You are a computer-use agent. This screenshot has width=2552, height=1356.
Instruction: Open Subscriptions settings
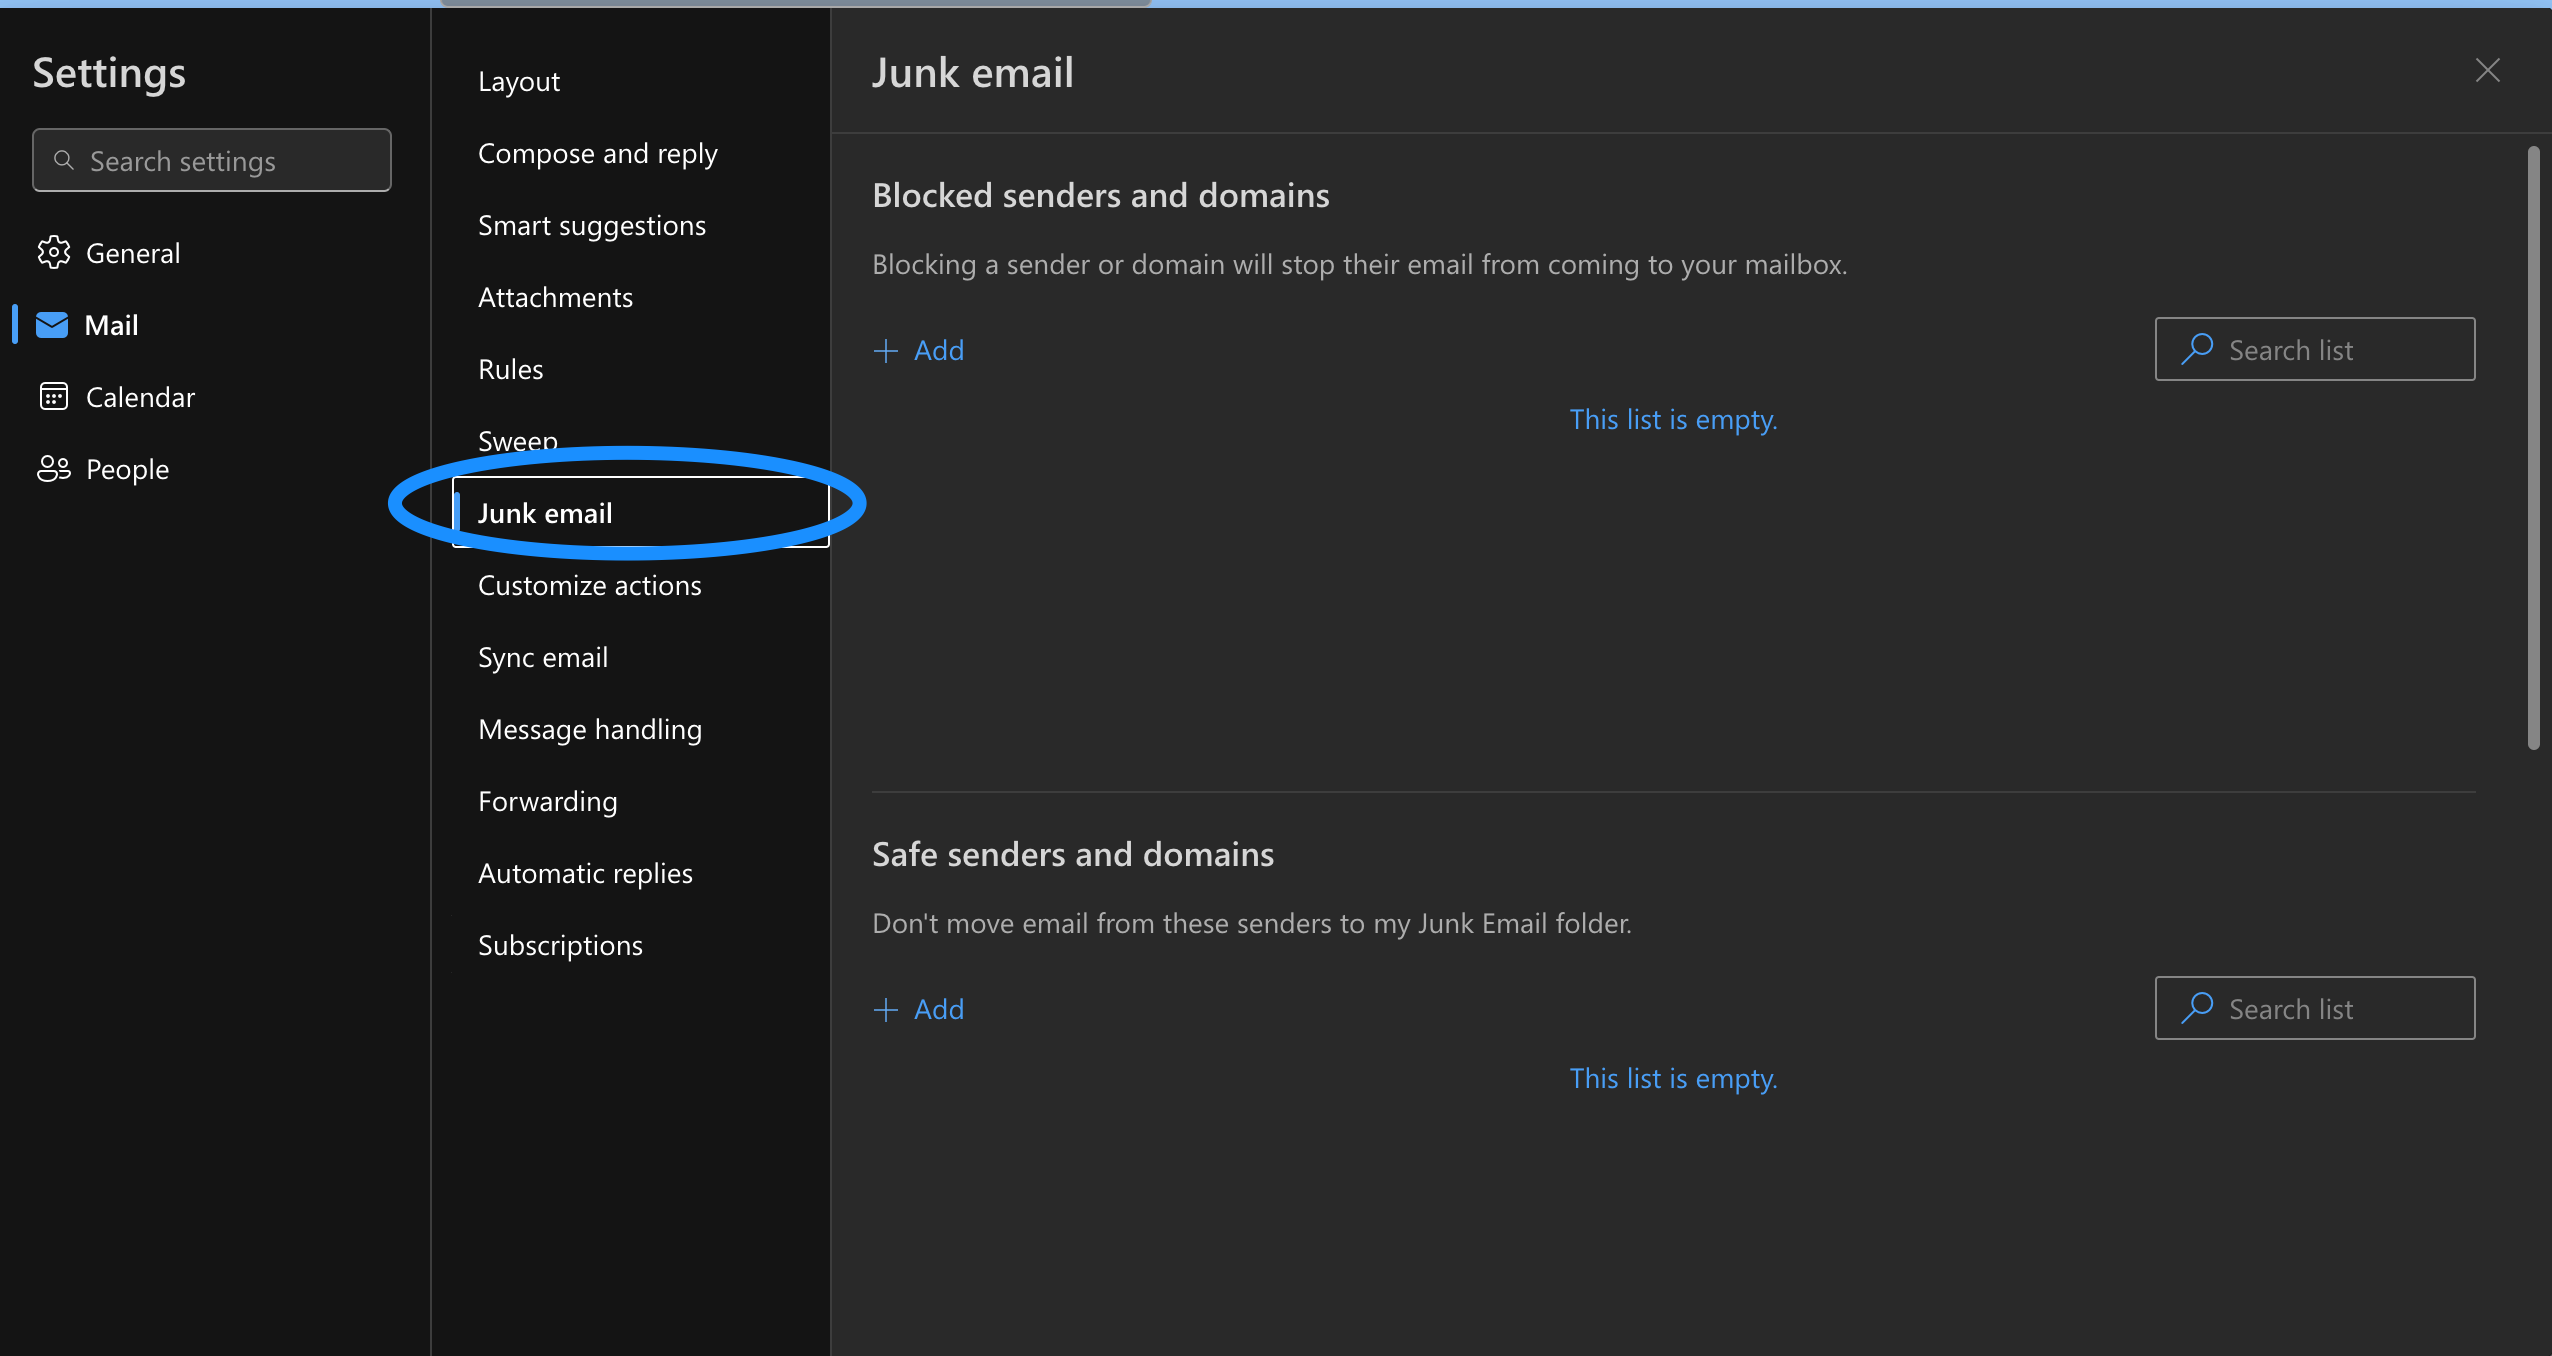[x=560, y=944]
